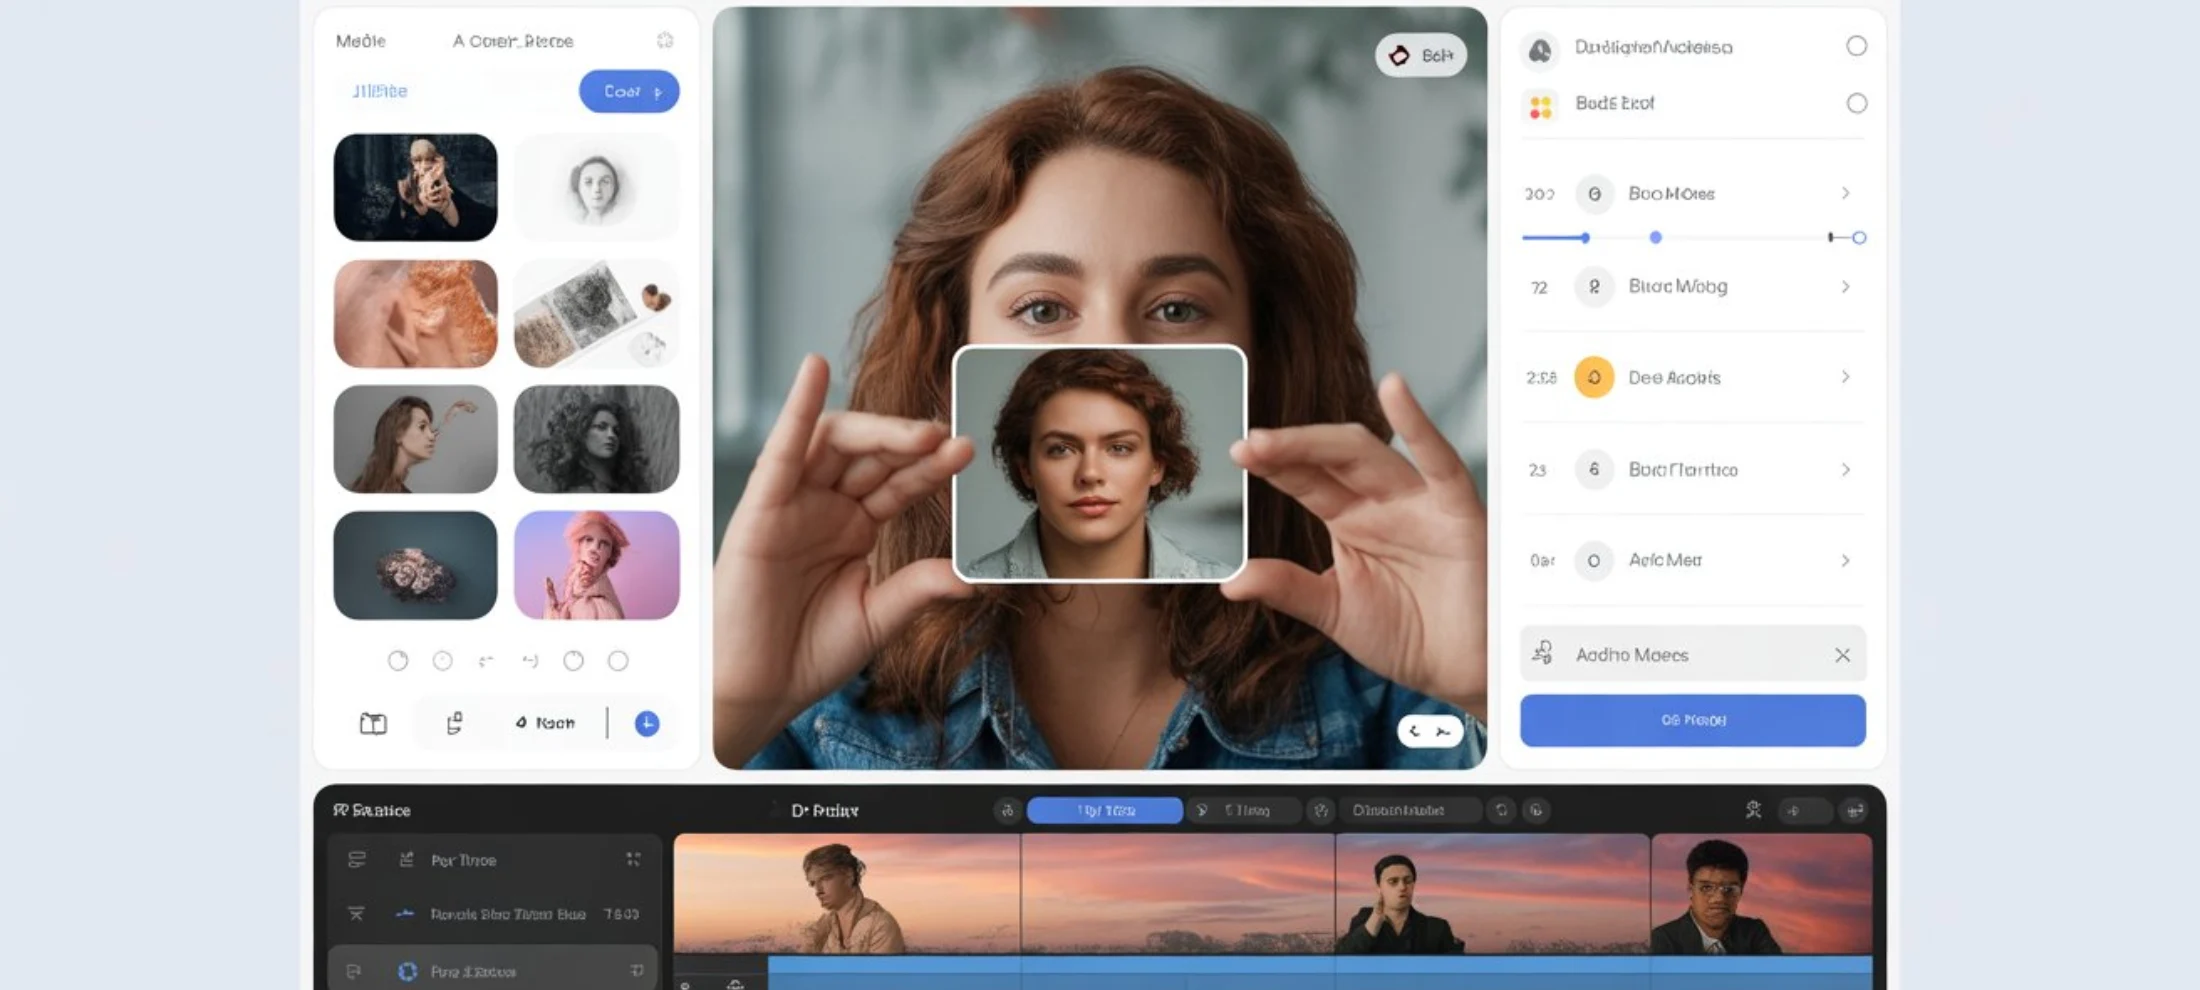Click the settings gear in Media panel

(x=665, y=40)
